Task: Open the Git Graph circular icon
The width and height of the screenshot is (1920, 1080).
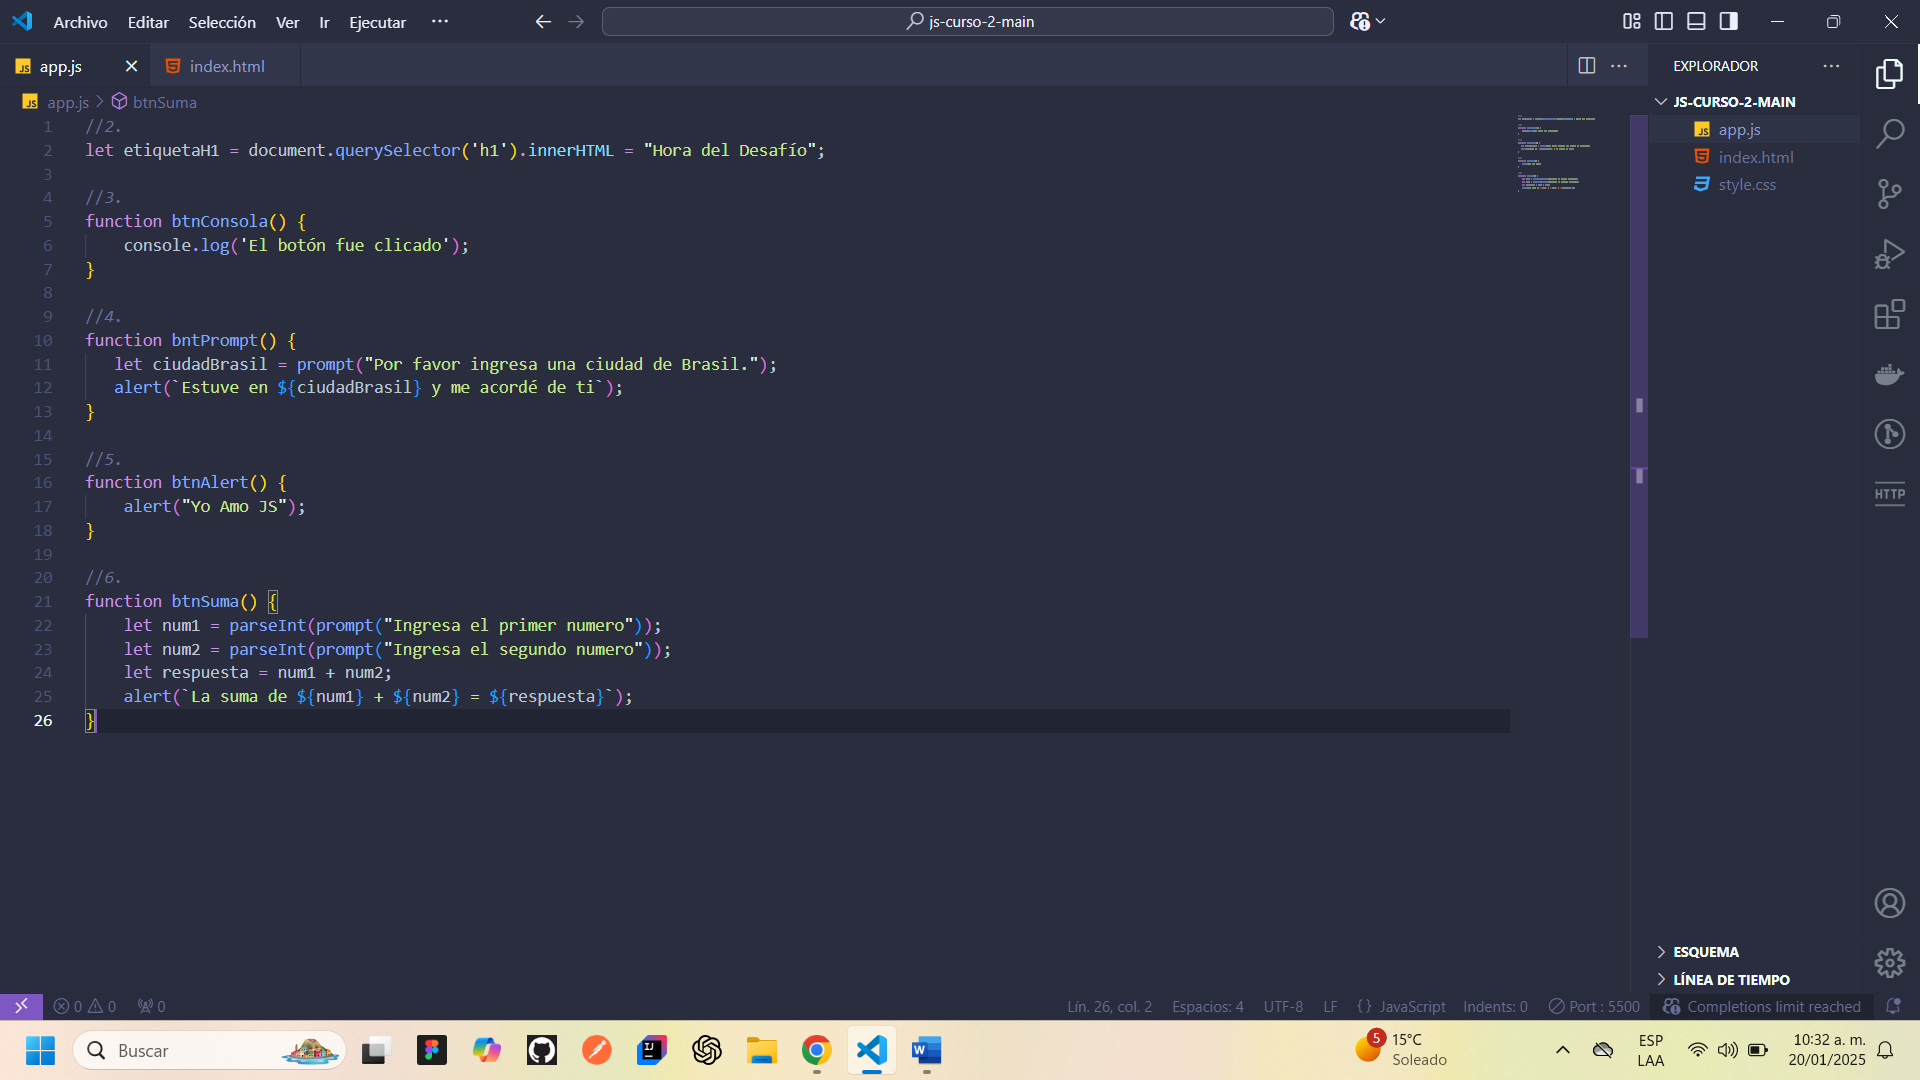Action: 1889,434
